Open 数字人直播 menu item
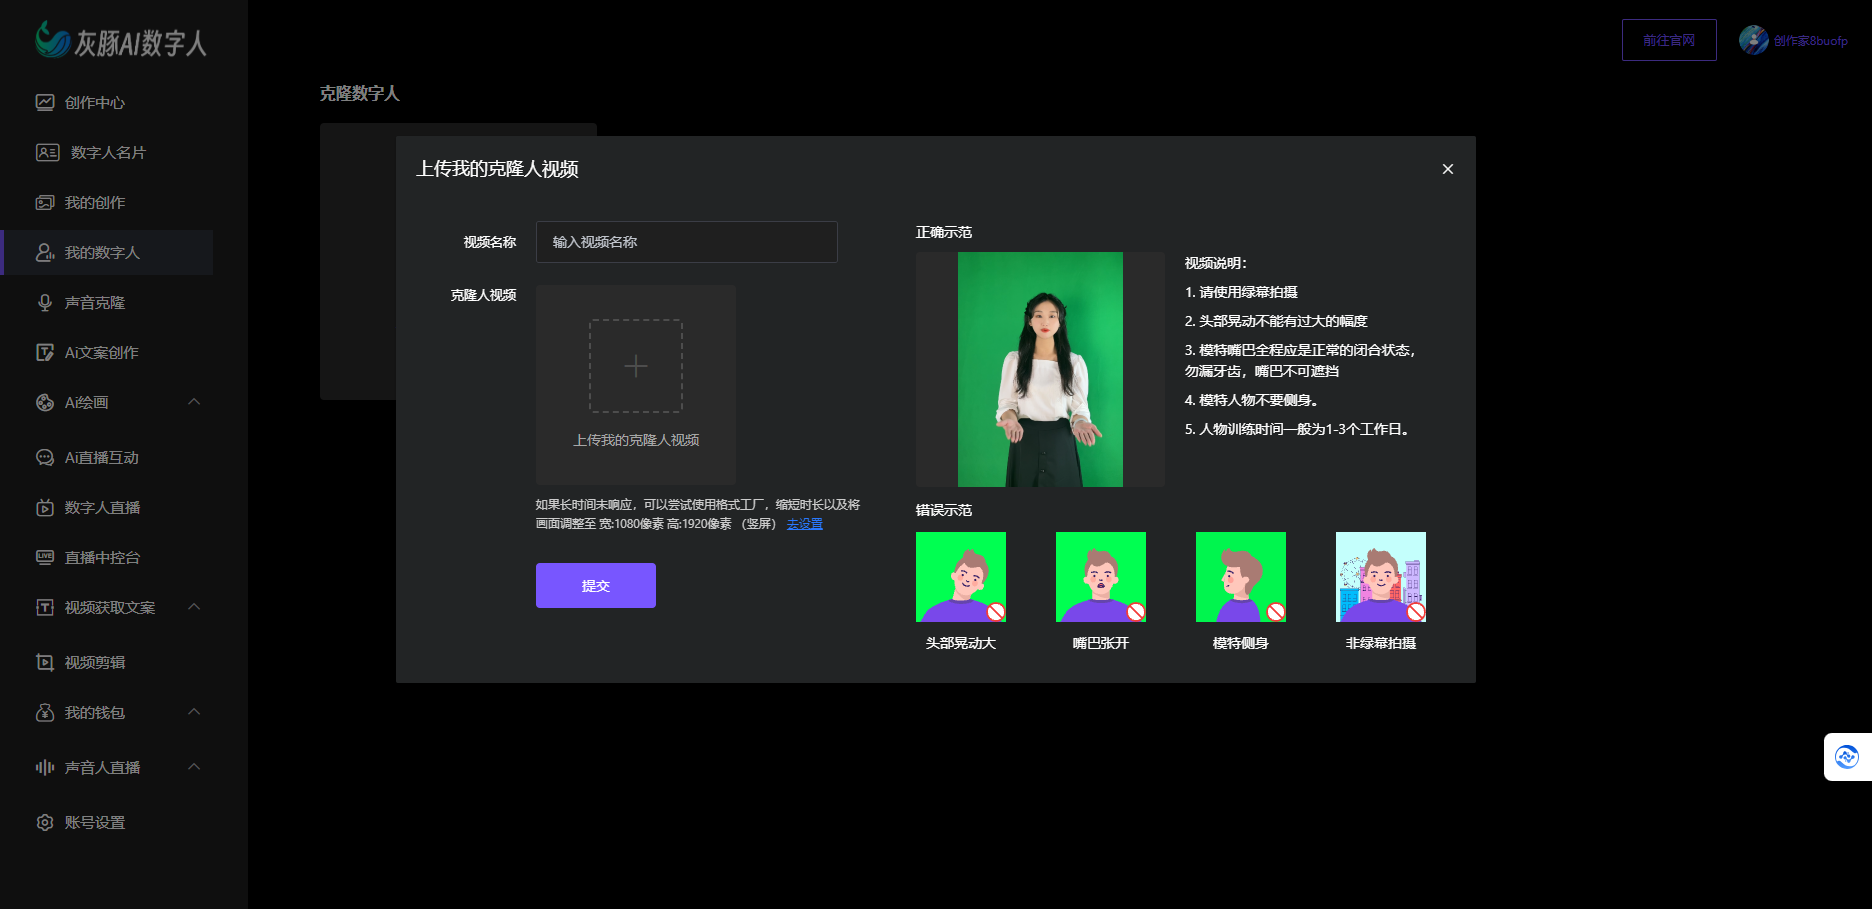 [102, 507]
